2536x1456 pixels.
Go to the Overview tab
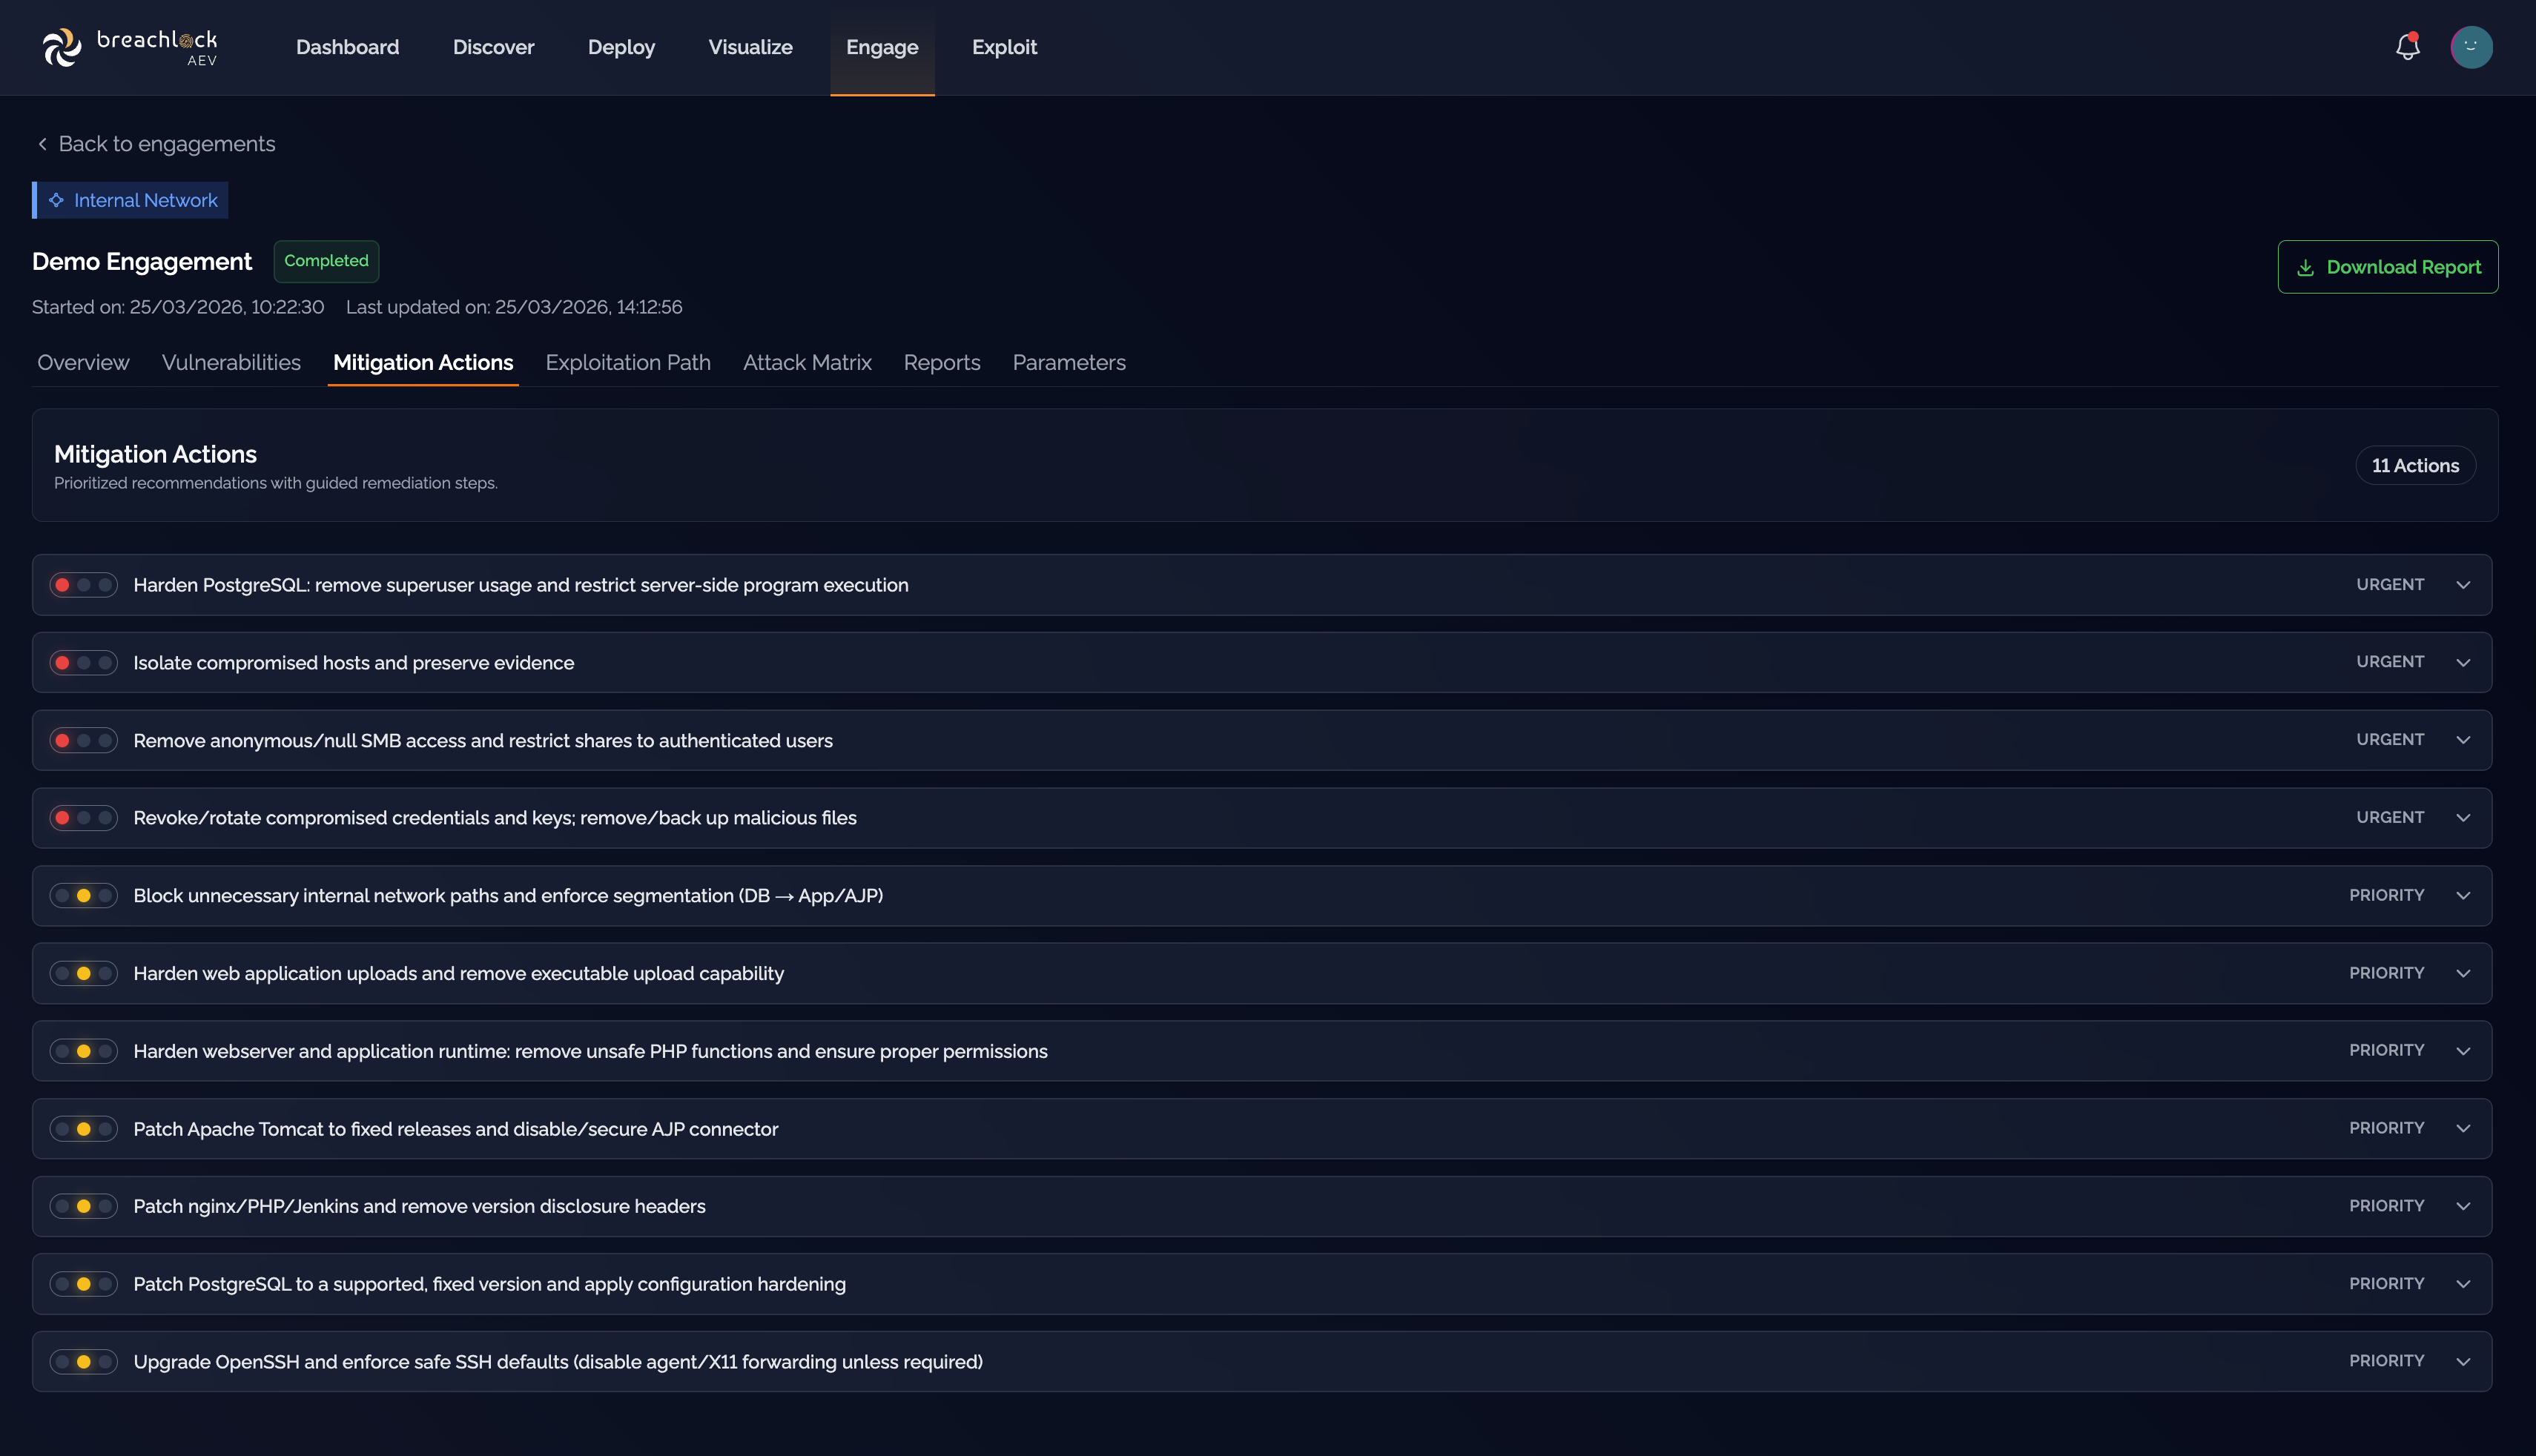[83, 363]
